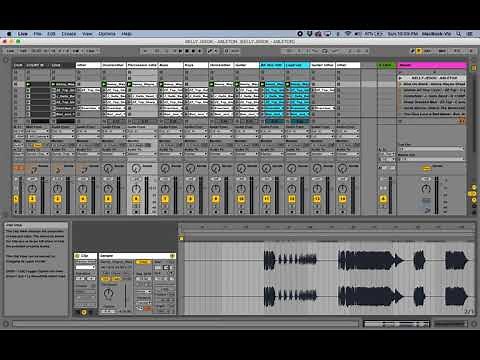480x360 pixels.
Task: Solo the BK Vox DRY track
Action: coord(266,206)
